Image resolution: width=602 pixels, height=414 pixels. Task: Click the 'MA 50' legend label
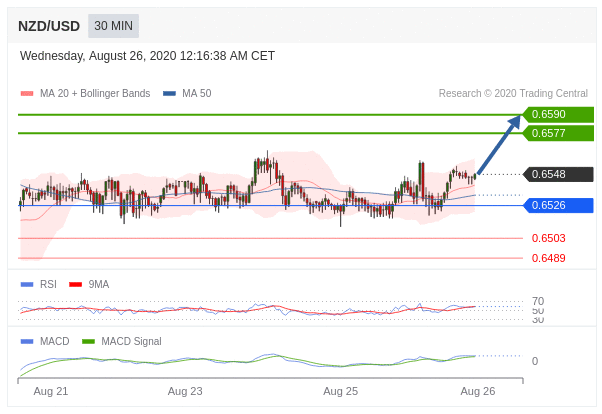point(197,93)
